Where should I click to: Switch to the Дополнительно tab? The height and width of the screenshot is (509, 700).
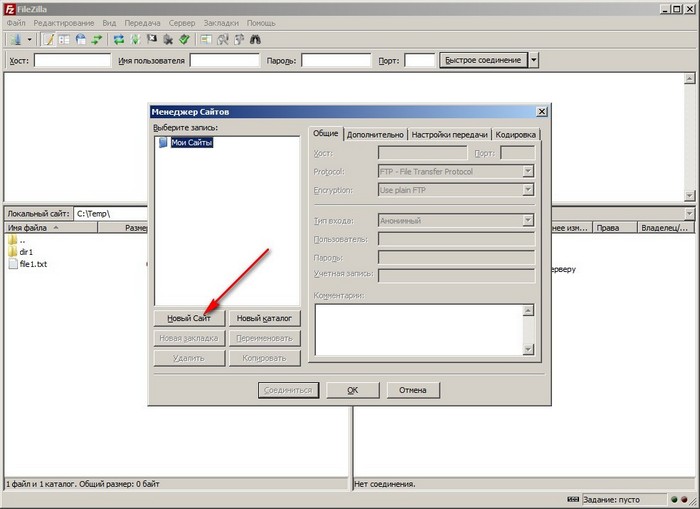click(x=375, y=134)
